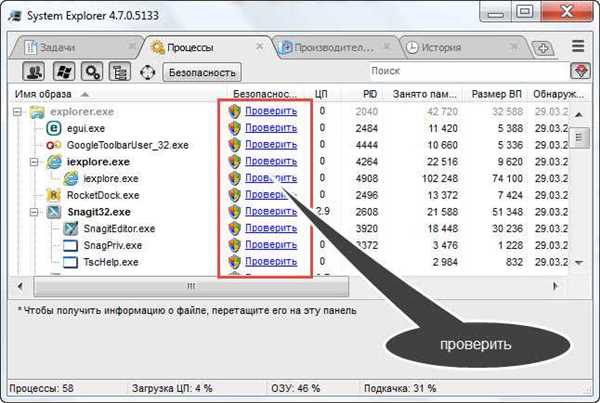Image resolution: width=600 pixels, height=403 pixels.
Task: Click the shield icon in explorer.exe row
Action: point(234,111)
